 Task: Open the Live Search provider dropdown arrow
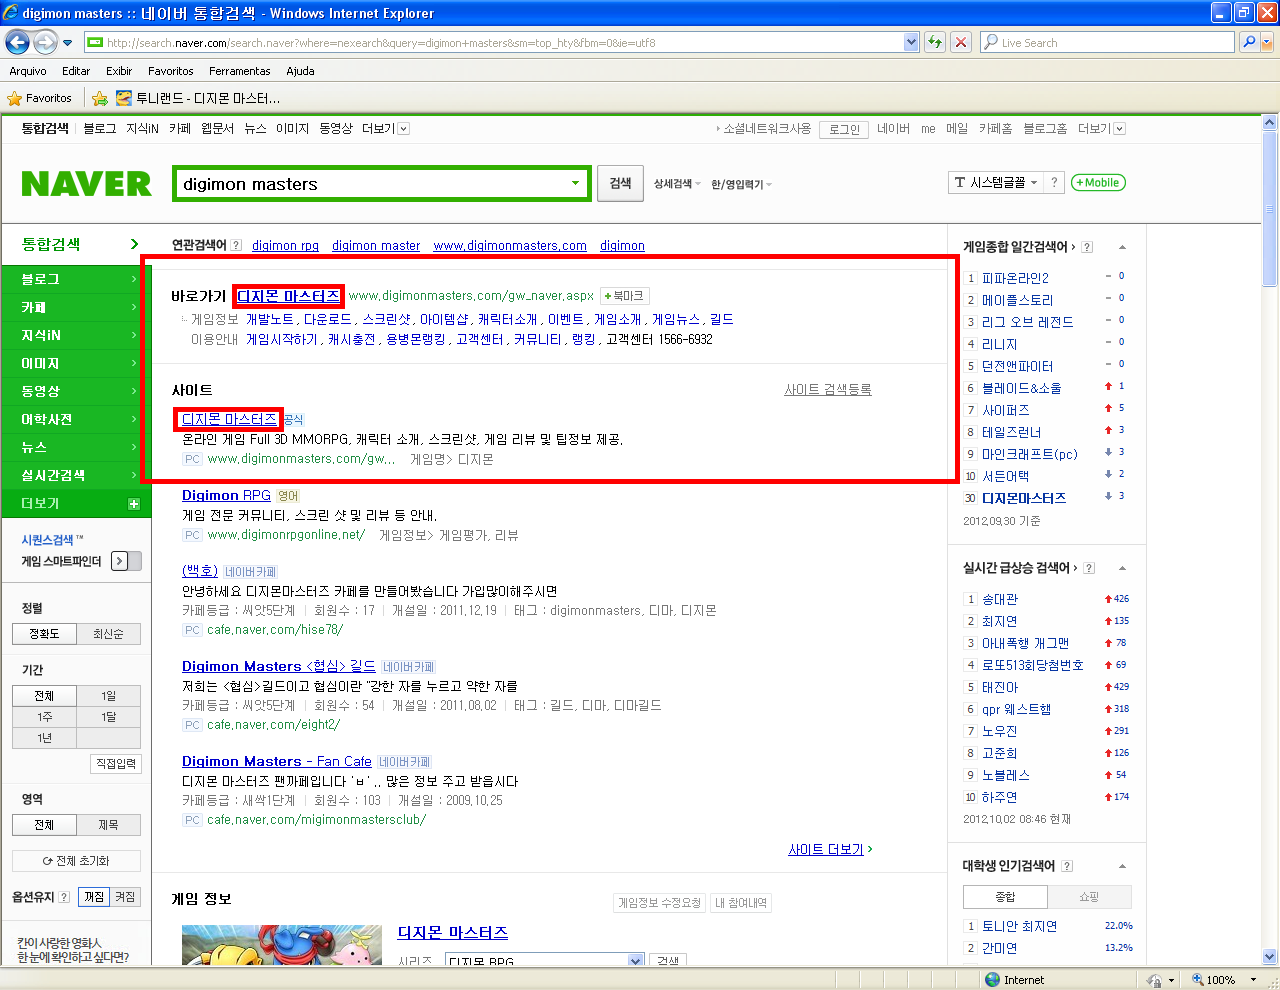1268,42
